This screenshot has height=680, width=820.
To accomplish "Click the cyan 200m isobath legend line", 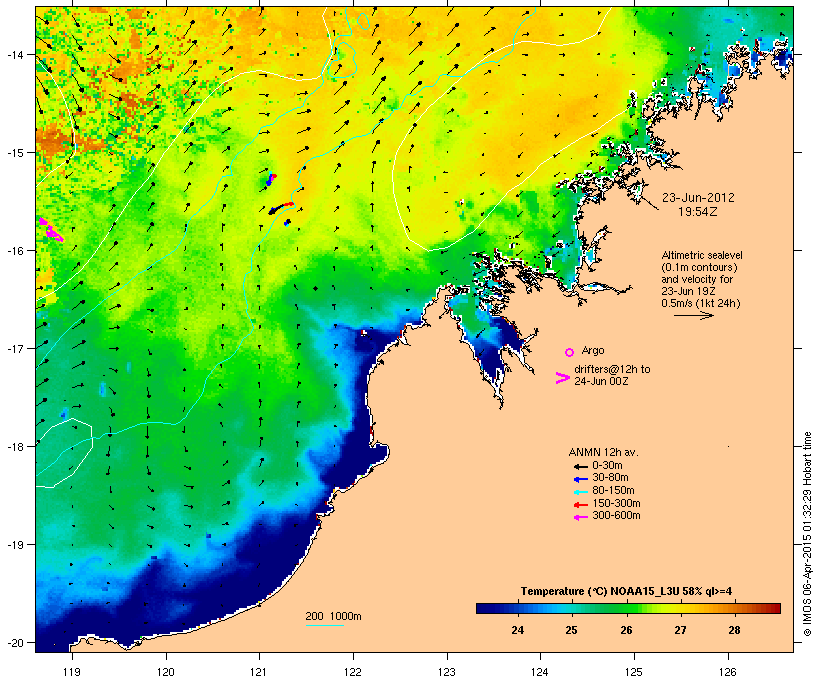I will tap(324, 625).
